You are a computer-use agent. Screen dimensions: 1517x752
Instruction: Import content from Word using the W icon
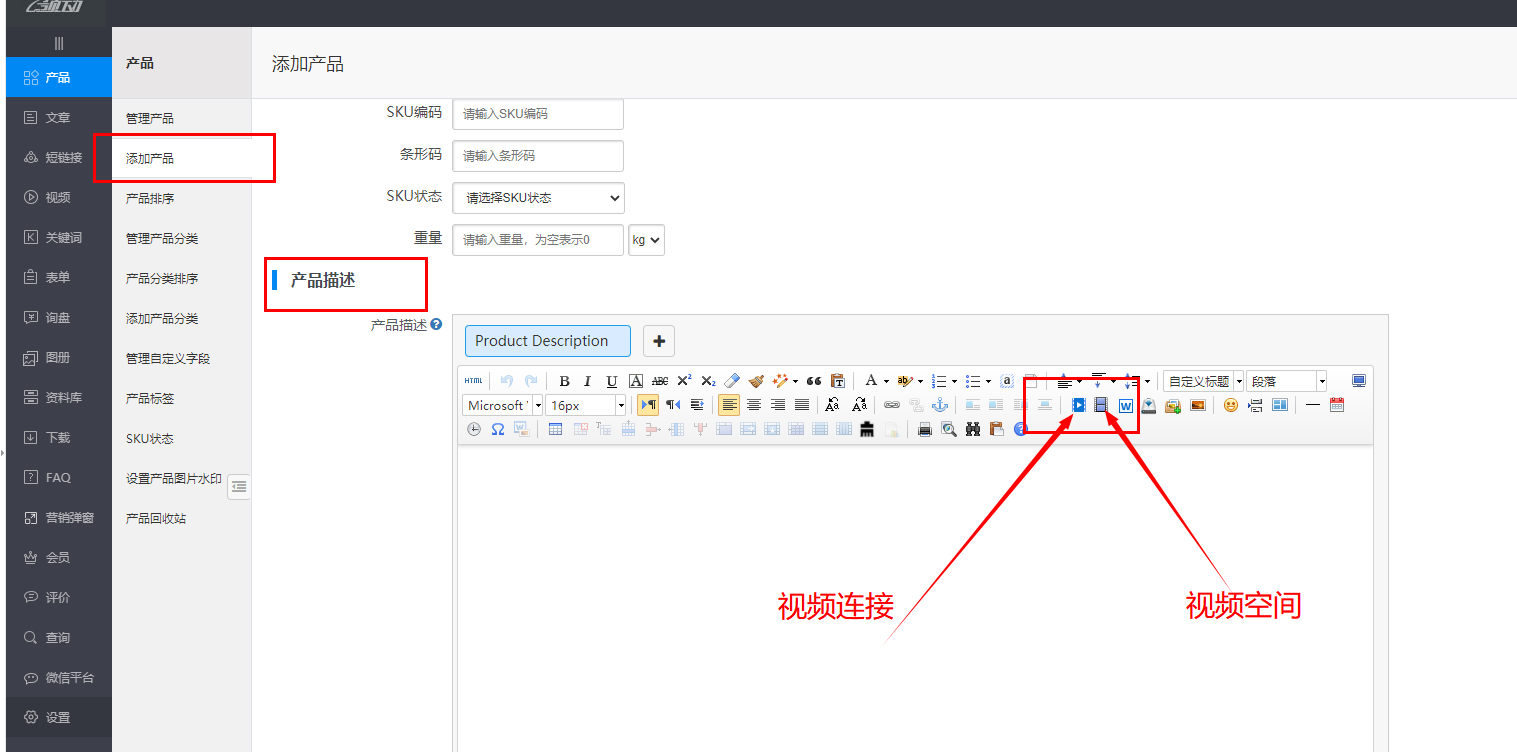tap(1125, 404)
